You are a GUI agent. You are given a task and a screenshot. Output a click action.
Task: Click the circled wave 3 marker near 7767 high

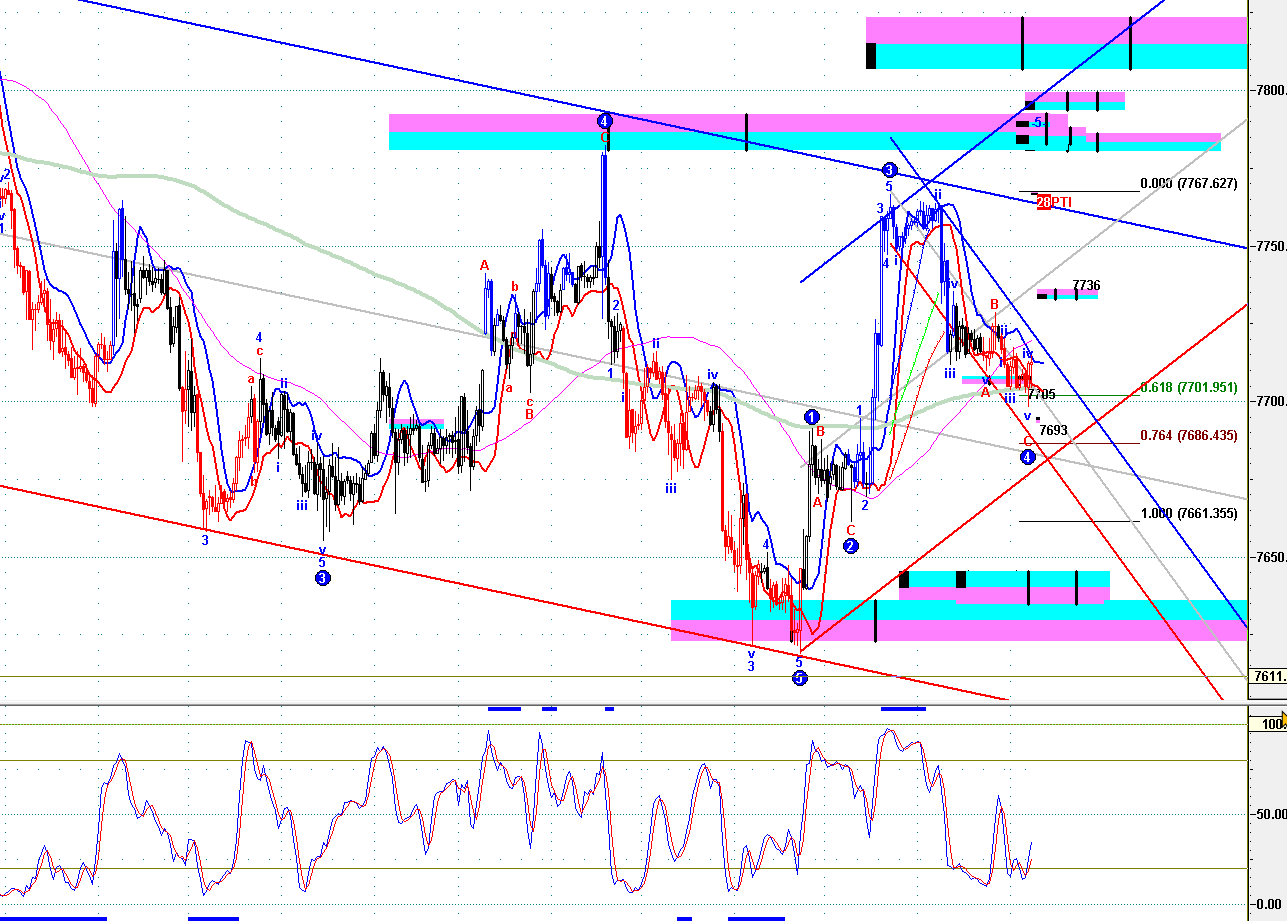tap(888, 170)
